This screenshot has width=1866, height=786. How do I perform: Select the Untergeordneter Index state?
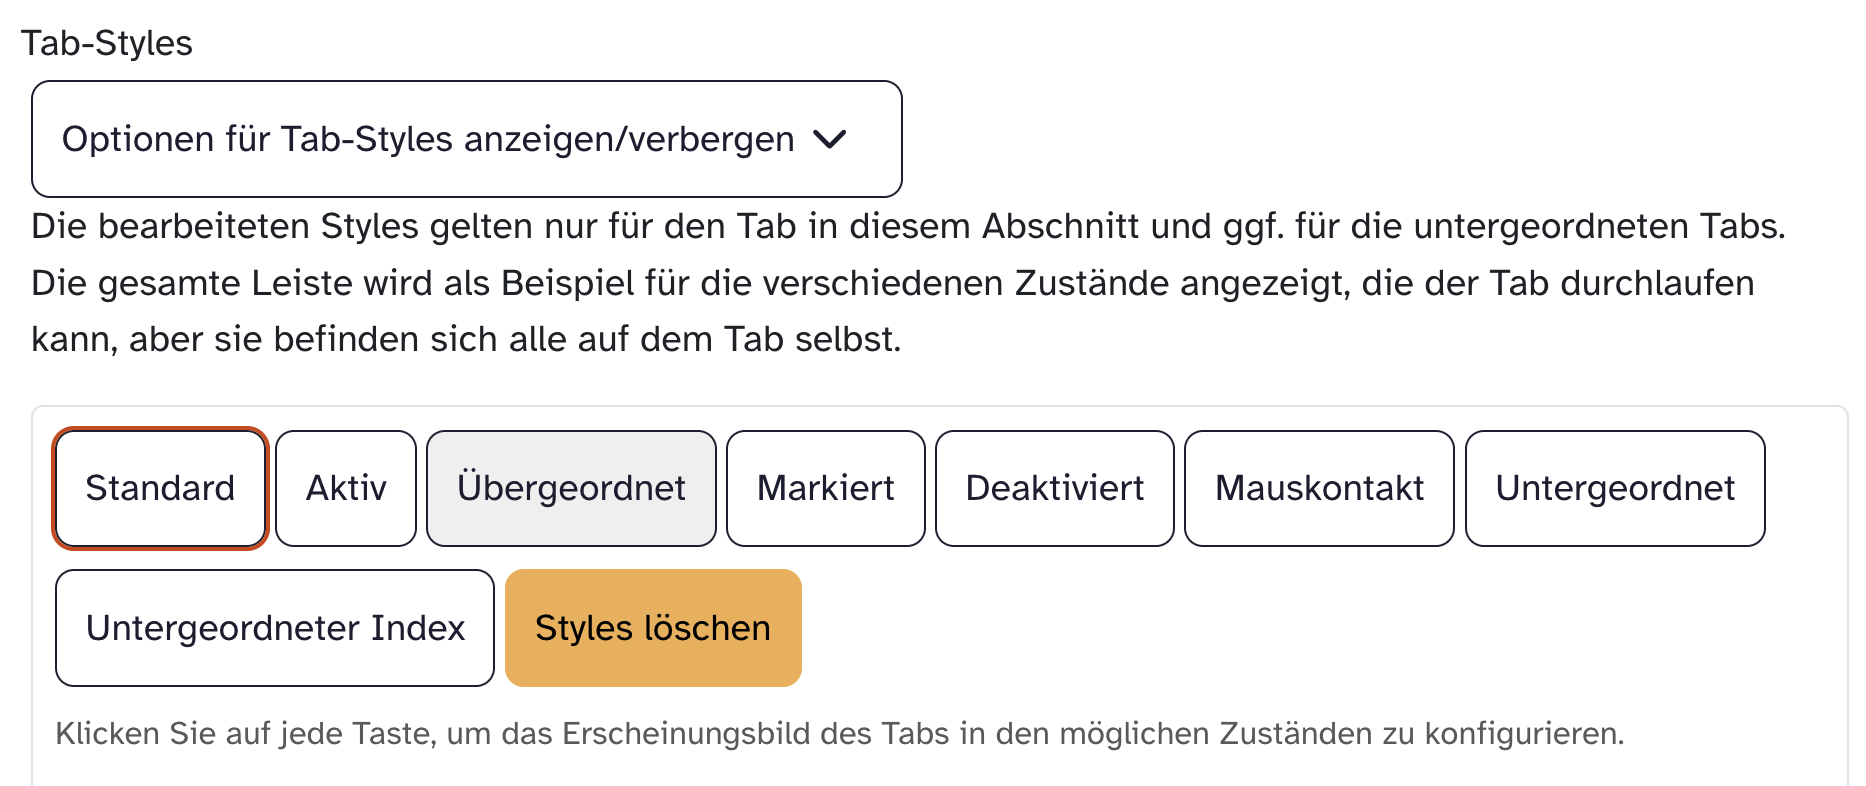click(275, 628)
